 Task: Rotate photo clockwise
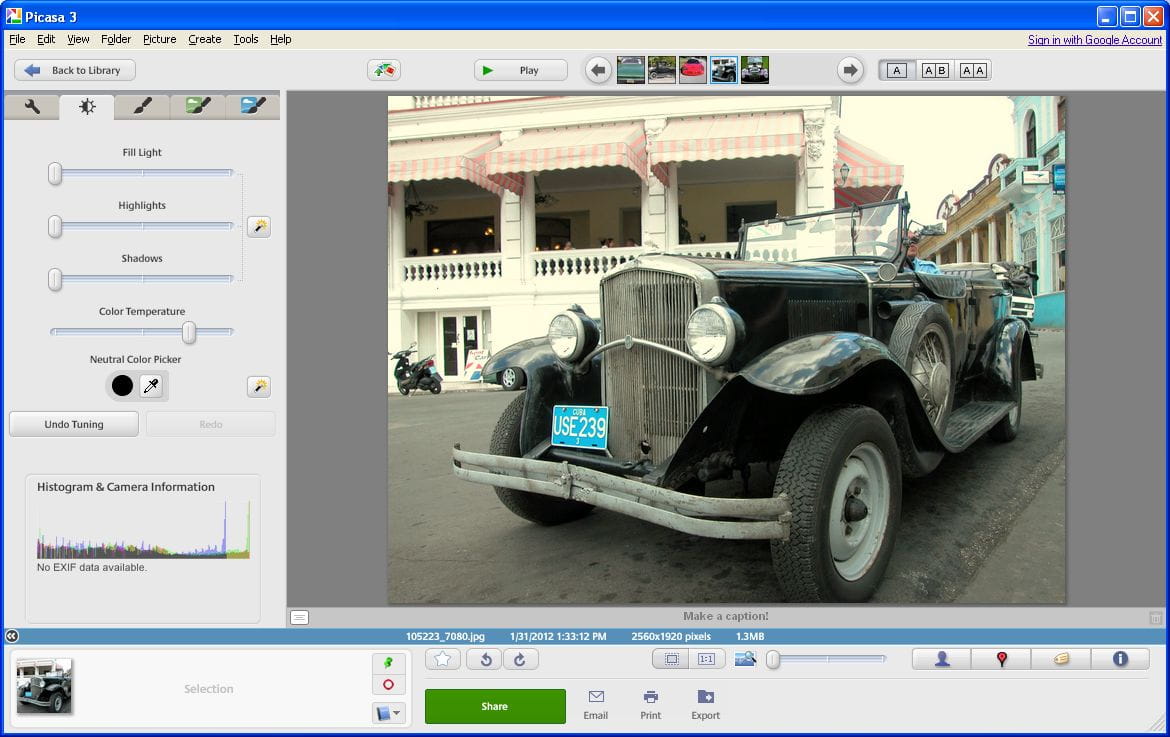(x=520, y=659)
